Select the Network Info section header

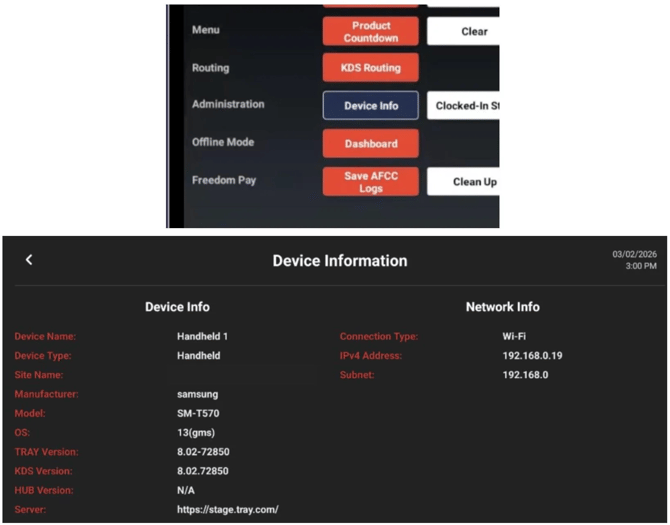coord(502,307)
